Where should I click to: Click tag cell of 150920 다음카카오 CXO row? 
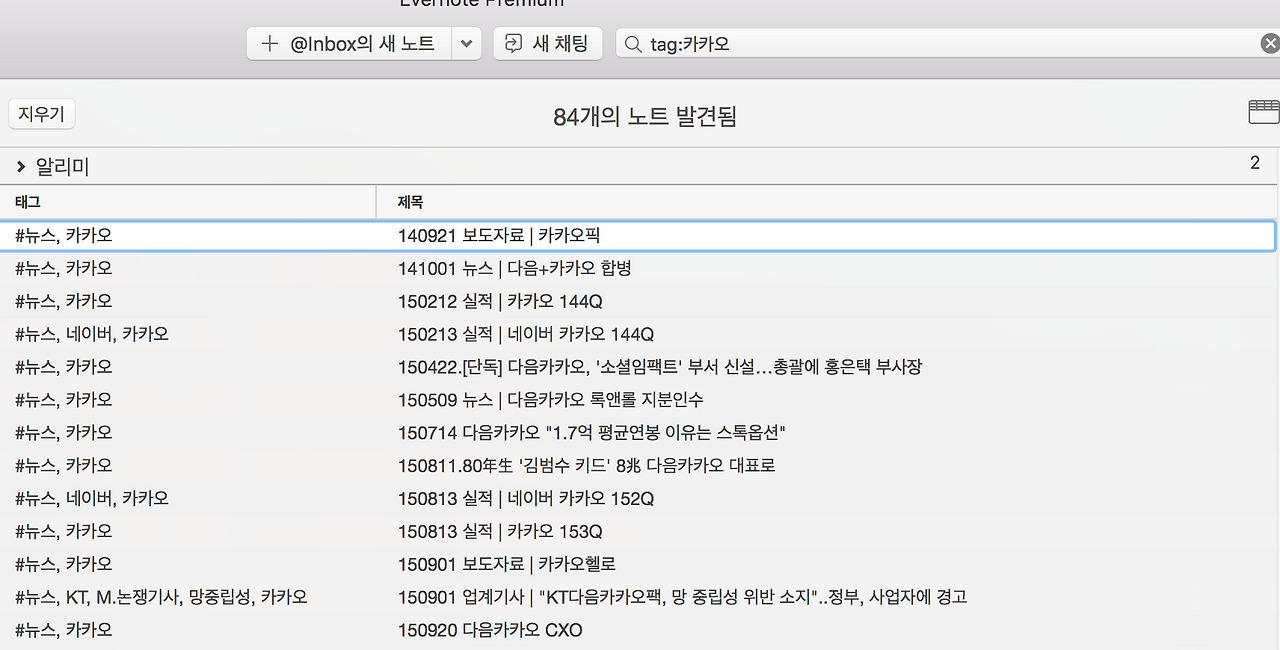[x=64, y=630]
